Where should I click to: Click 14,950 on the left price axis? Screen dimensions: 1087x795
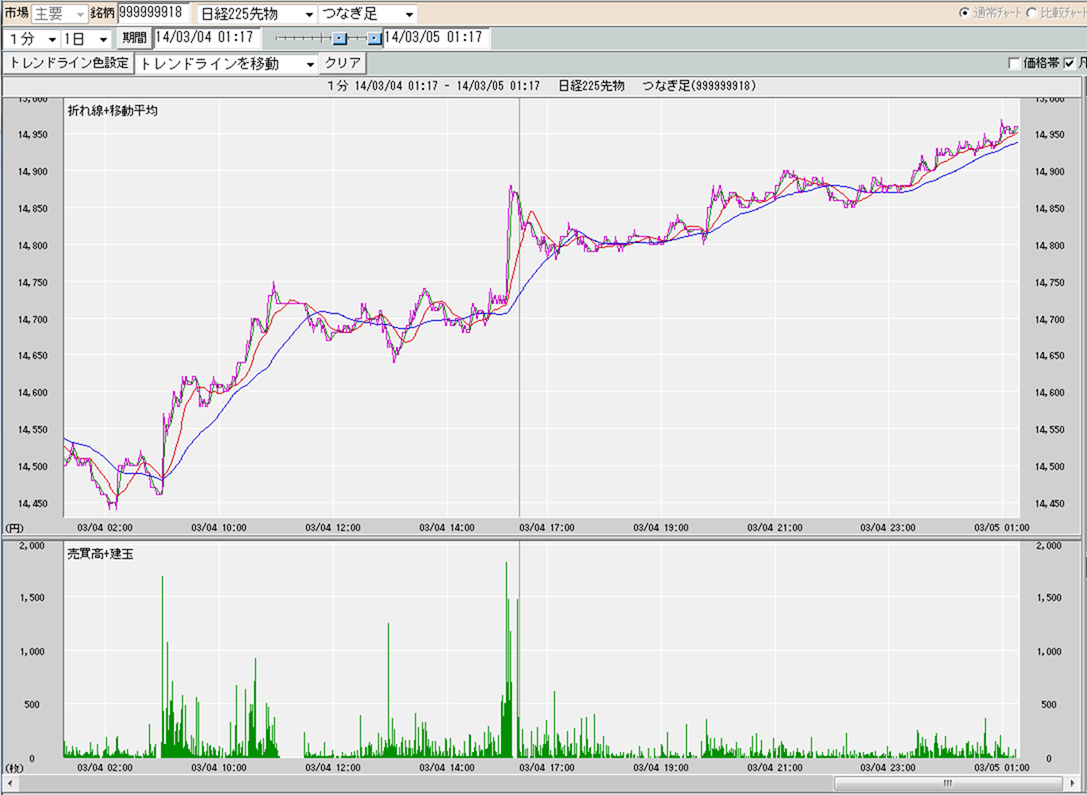pyautogui.click(x=33, y=134)
